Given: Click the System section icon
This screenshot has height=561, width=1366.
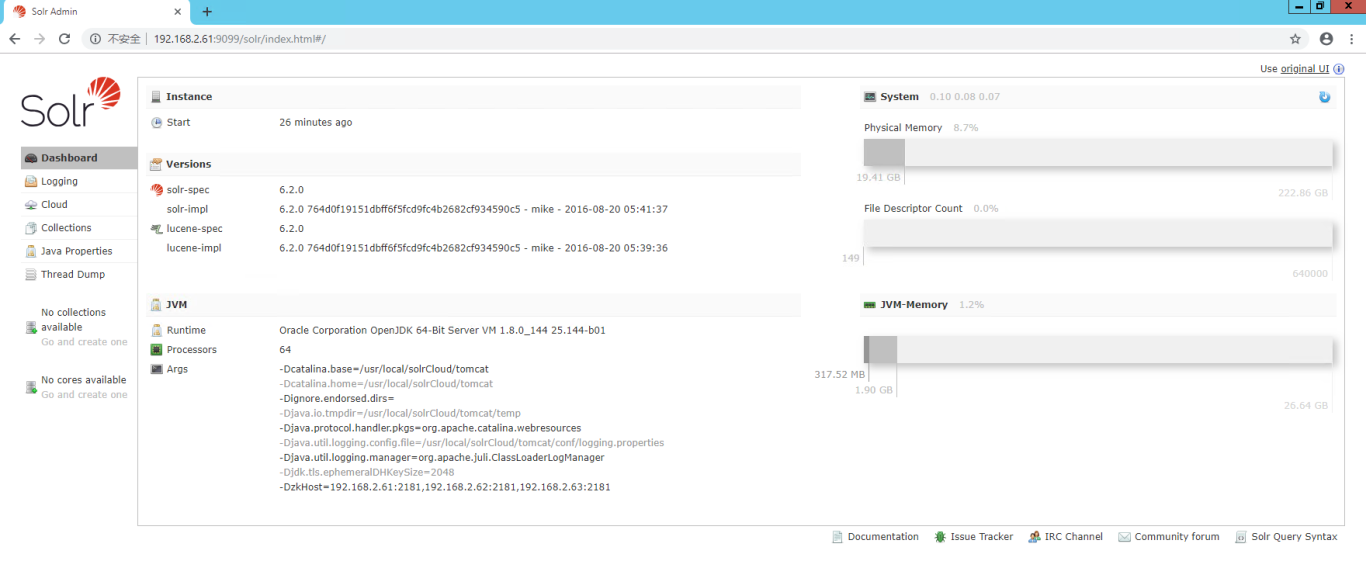Looking at the screenshot, I should point(870,97).
